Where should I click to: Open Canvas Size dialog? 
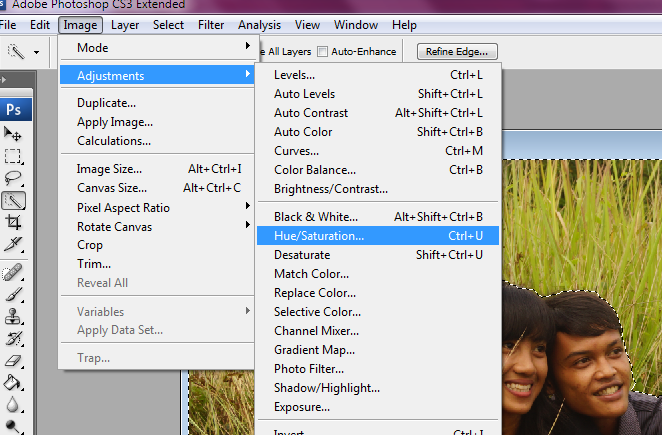(x=157, y=188)
